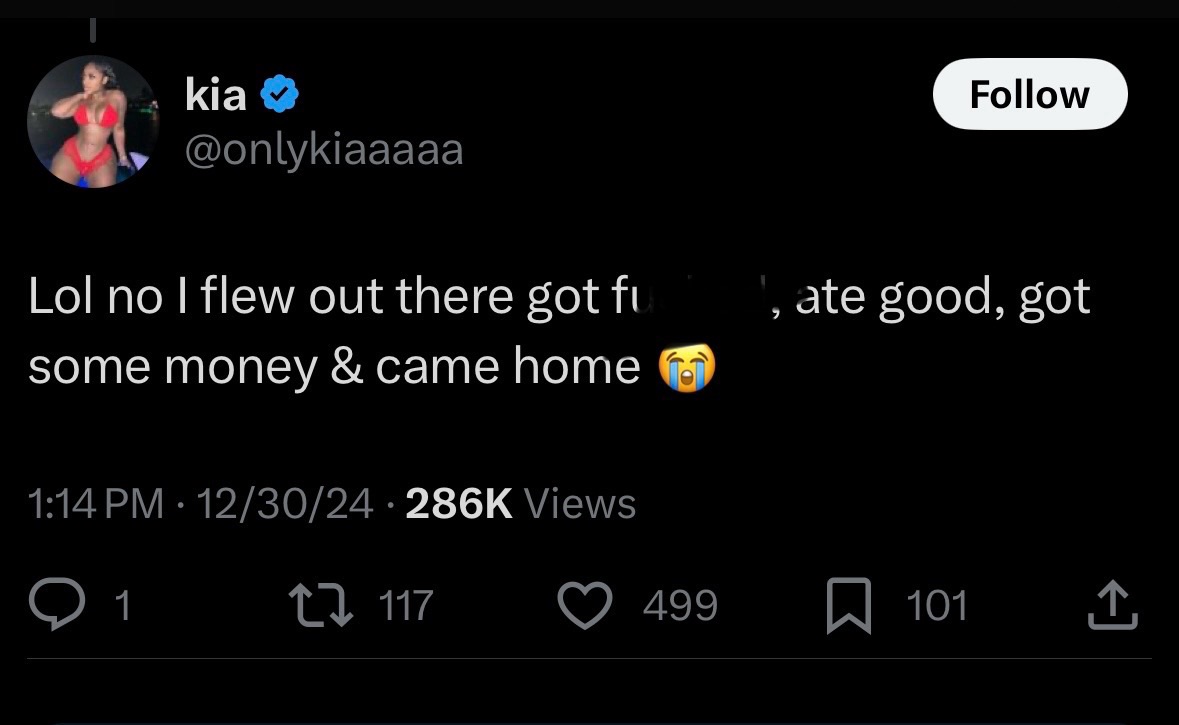
Task: Click the 499 likes count
Action: 680,606
